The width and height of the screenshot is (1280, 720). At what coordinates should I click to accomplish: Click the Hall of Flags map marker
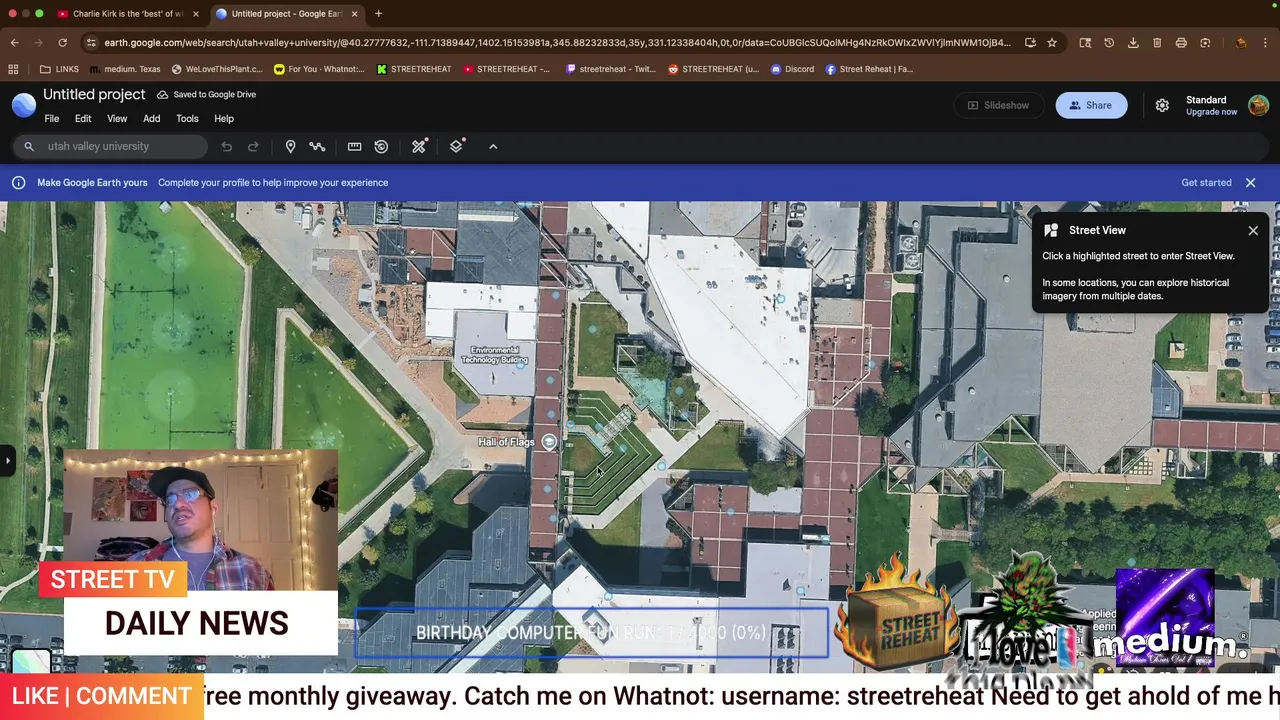point(549,442)
